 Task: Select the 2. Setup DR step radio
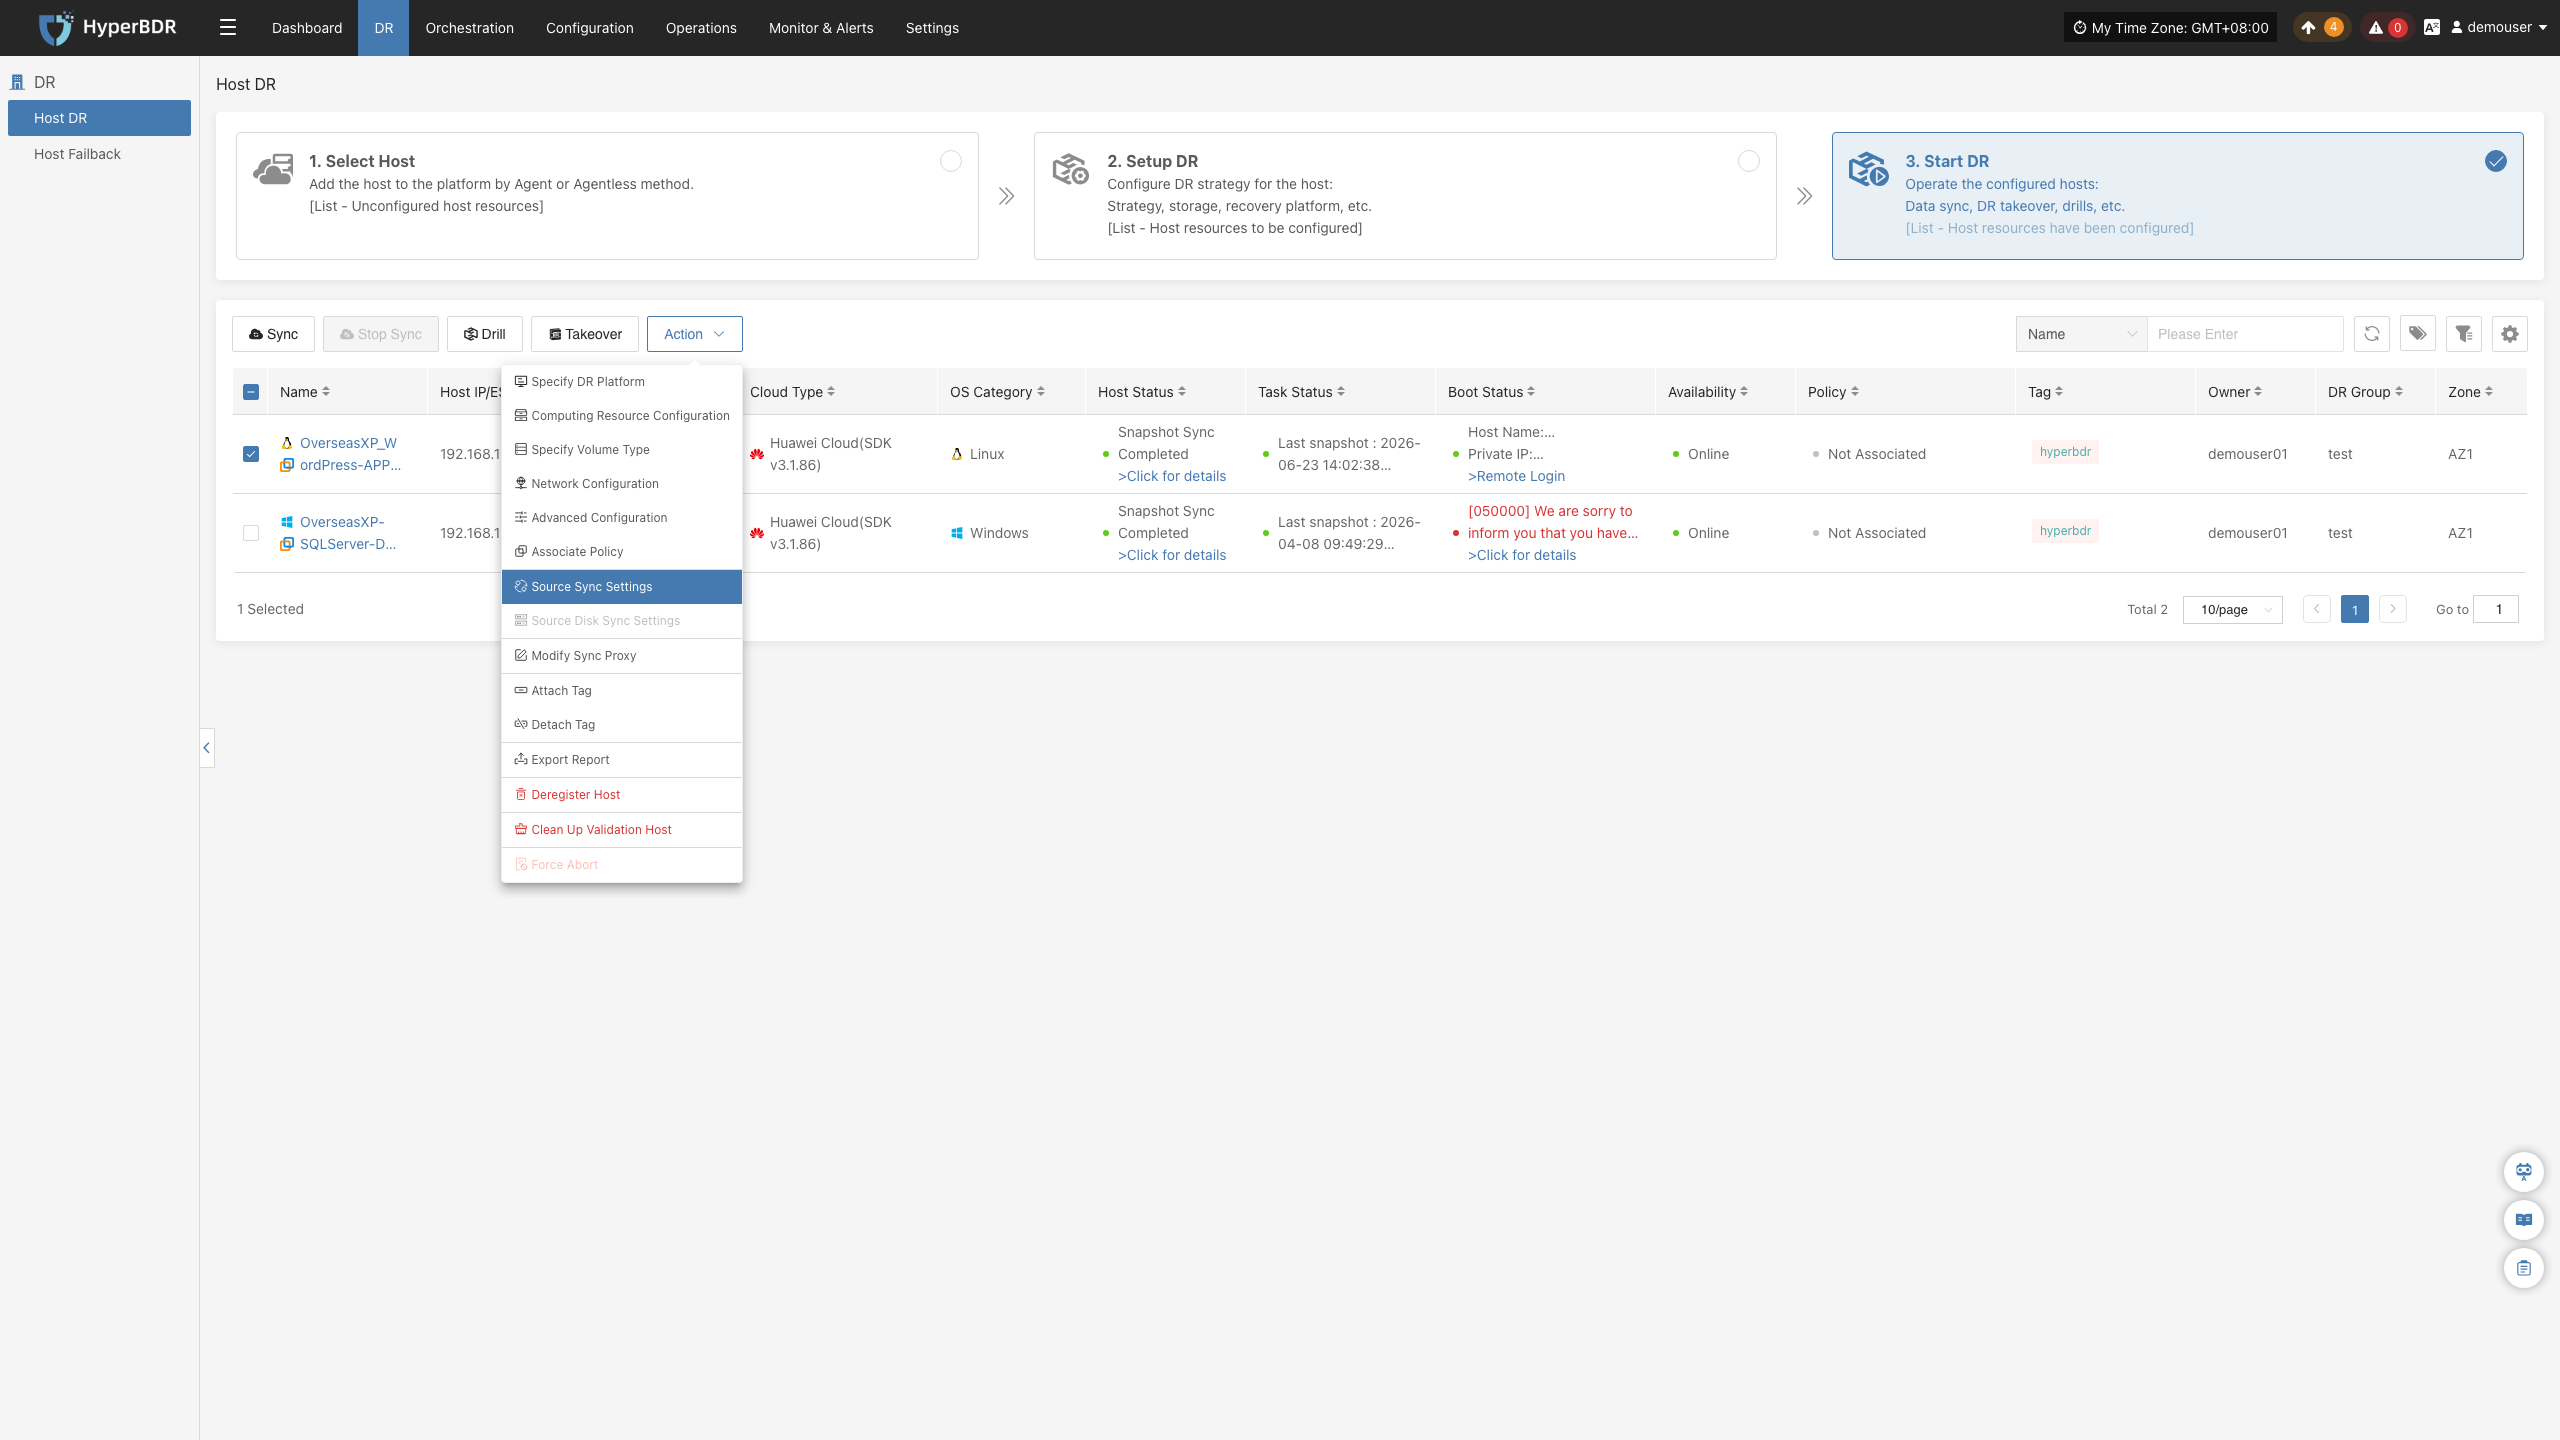(1749, 161)
